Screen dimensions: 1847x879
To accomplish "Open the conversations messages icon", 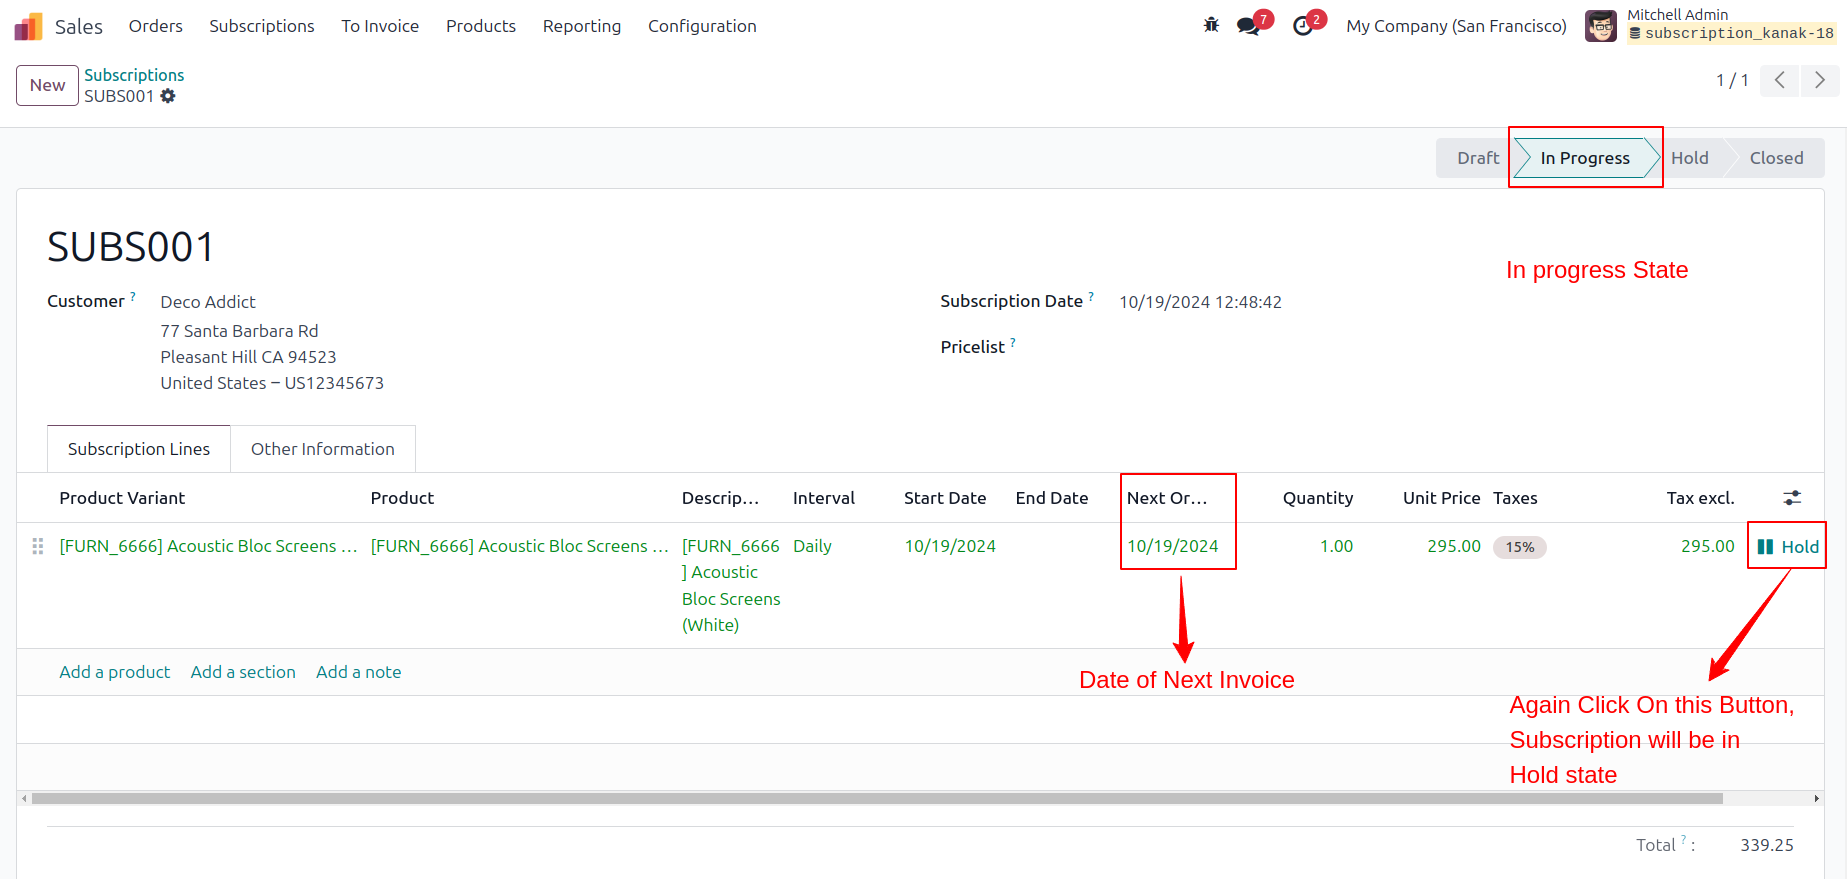I will coord(1248,26).
